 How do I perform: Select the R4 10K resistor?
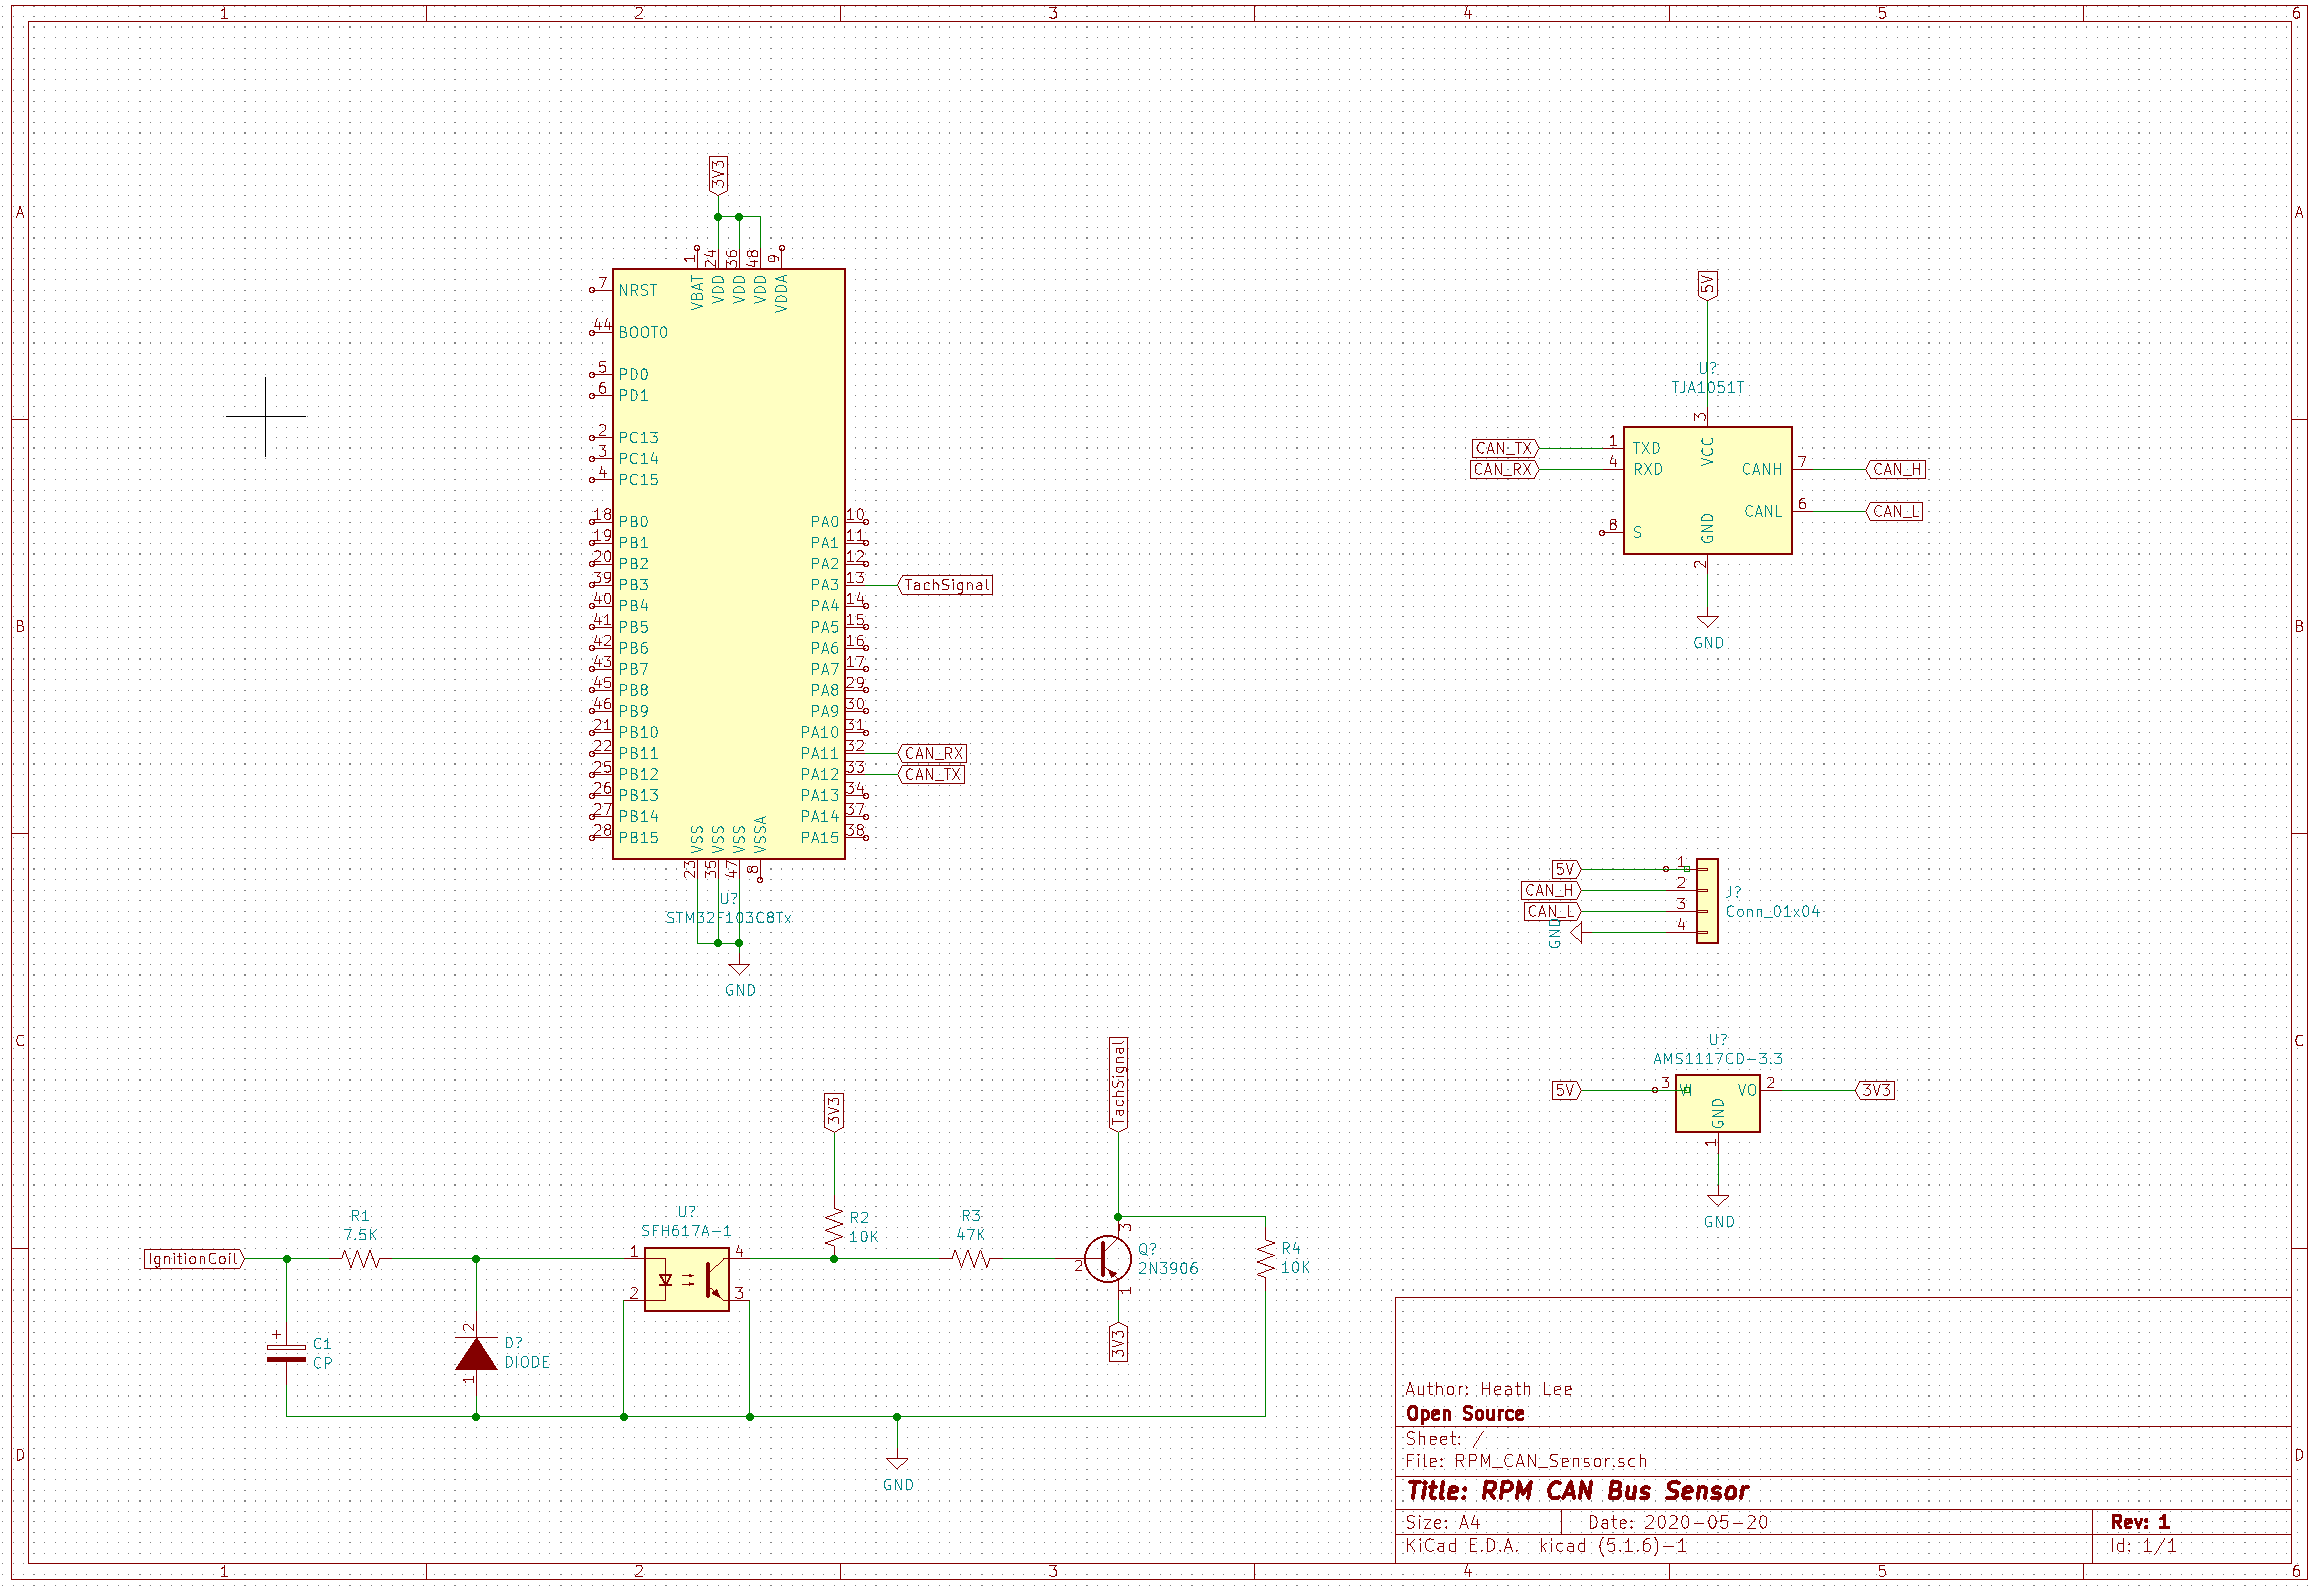click(1266, 1258)
